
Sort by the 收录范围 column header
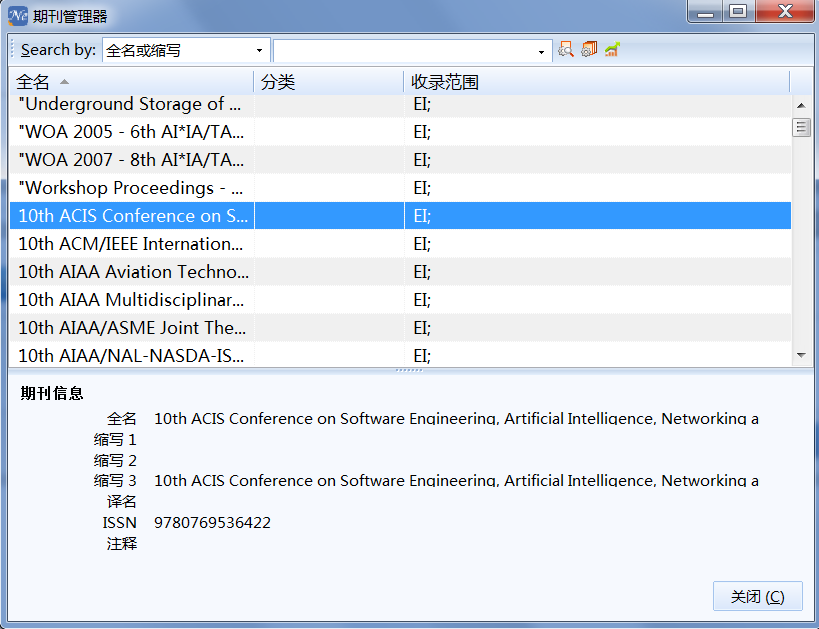(x=596, y=82)
